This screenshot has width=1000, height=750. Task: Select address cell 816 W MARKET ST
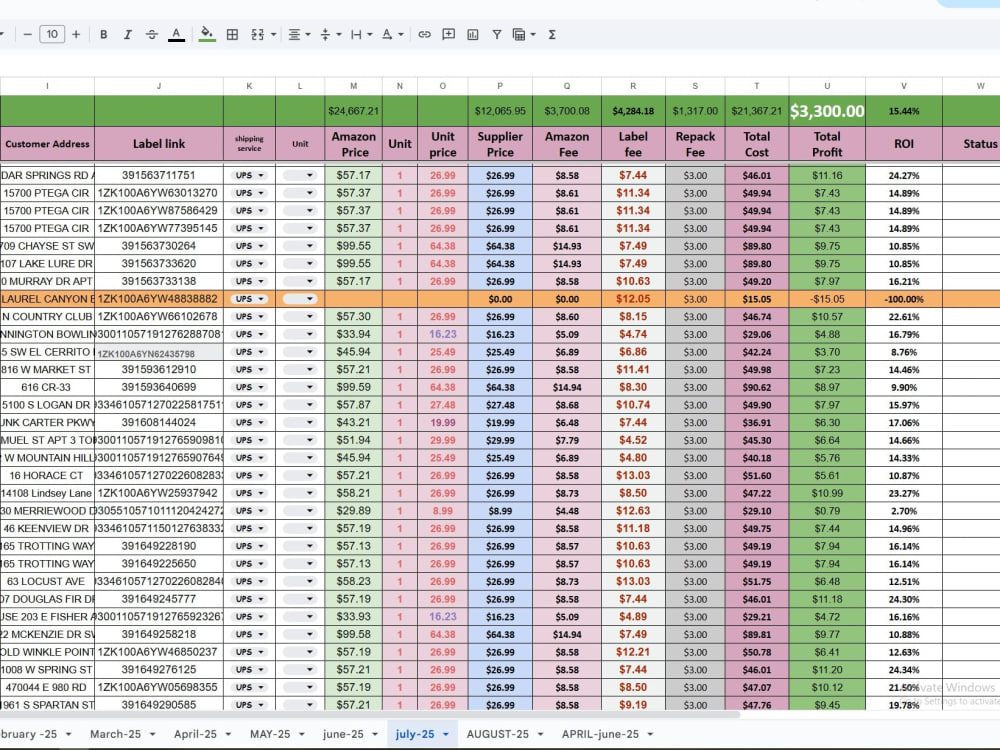[47, 370]
